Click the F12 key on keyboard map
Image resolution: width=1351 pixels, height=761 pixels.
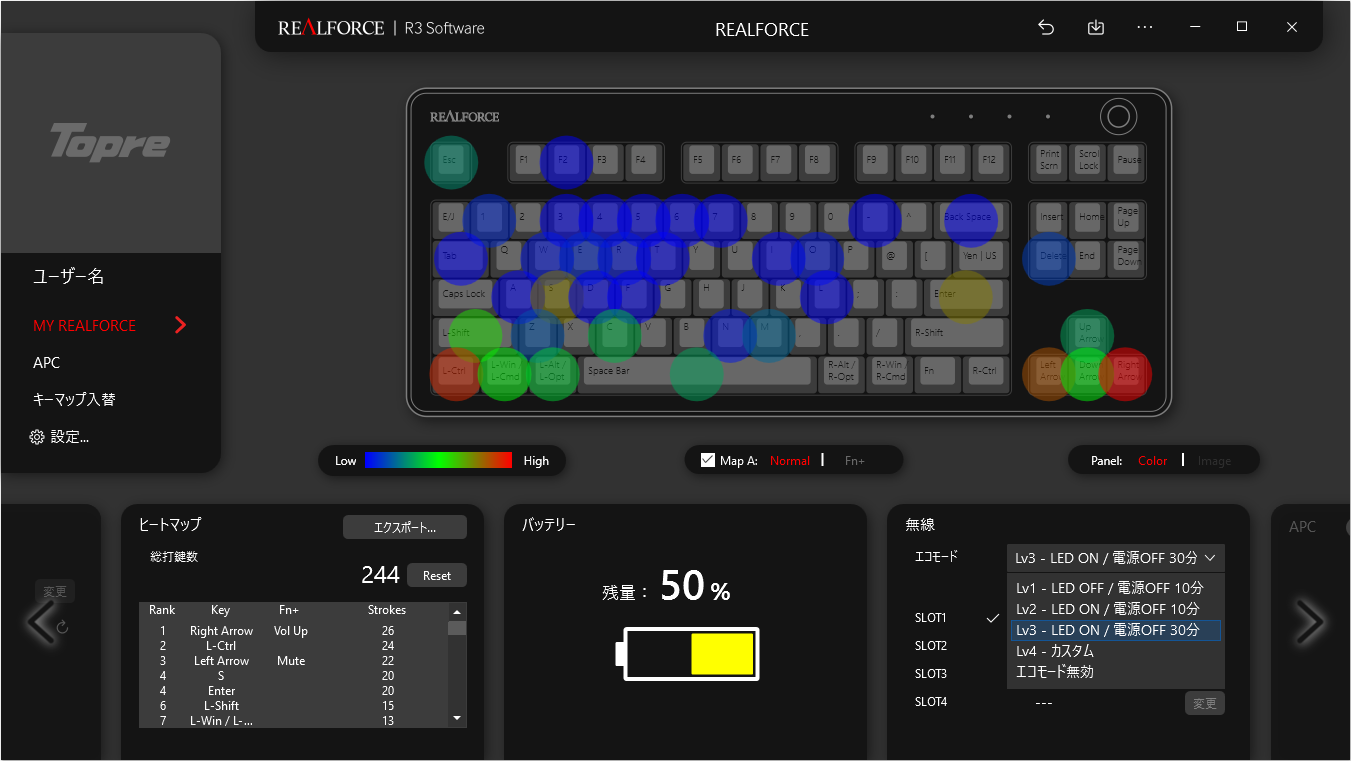tap(989, 160)
